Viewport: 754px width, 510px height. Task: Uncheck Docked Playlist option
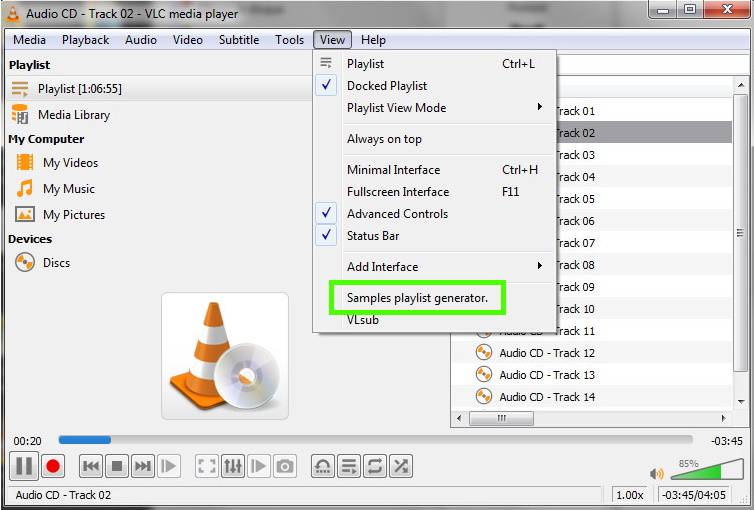[435, 86]
